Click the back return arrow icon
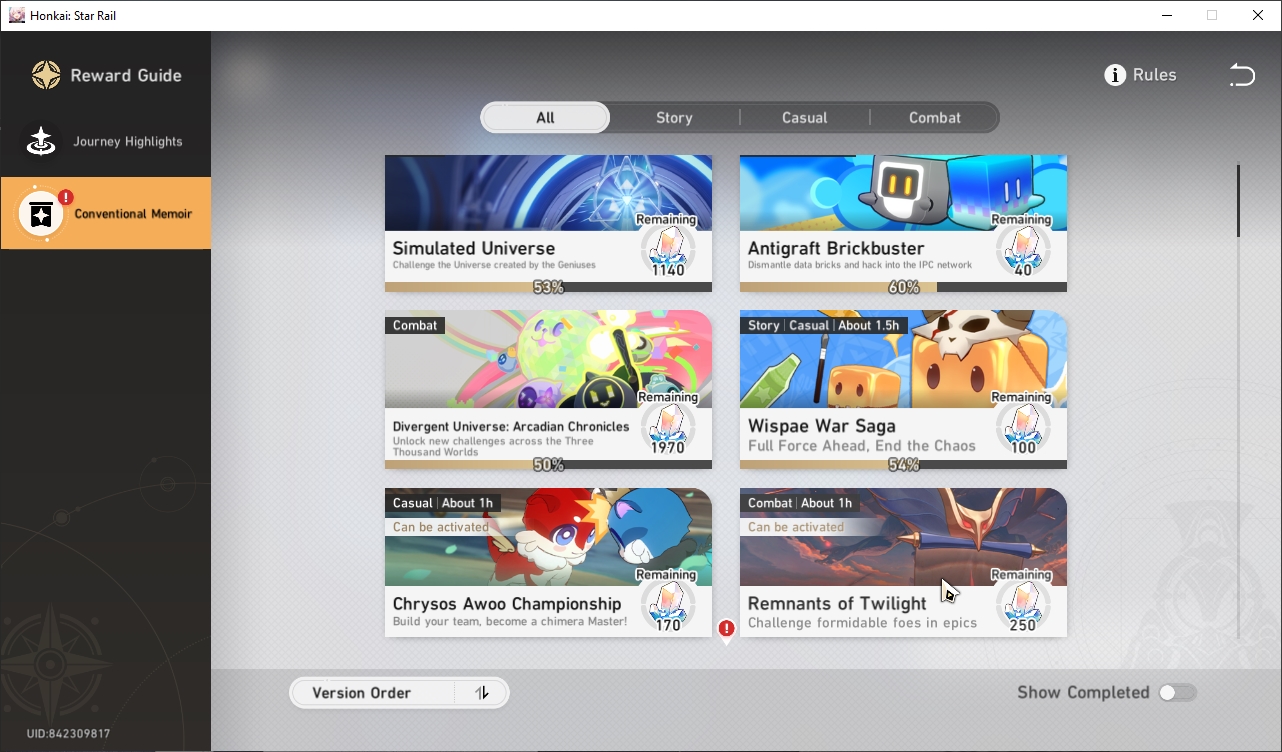 (x=1241, y=75)
